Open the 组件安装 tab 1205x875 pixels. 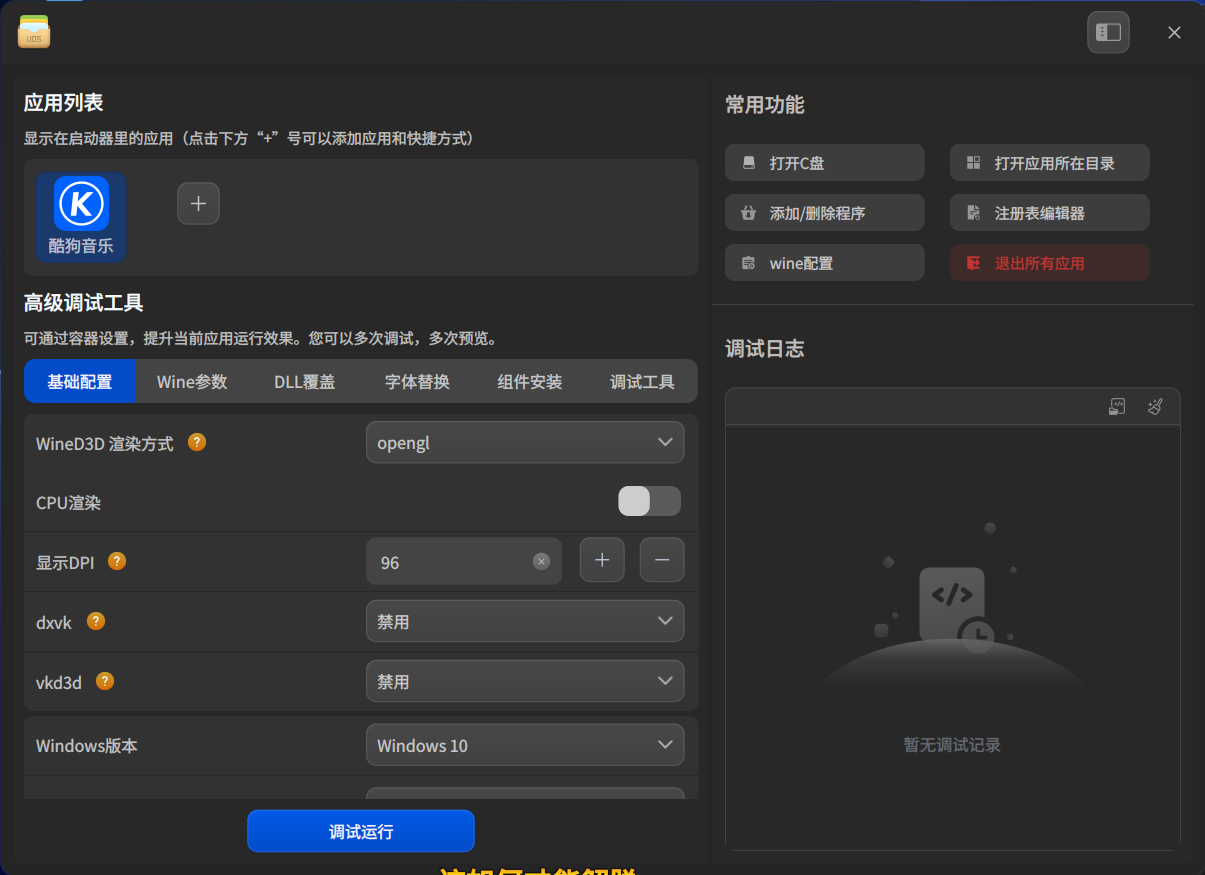point(530,381)
